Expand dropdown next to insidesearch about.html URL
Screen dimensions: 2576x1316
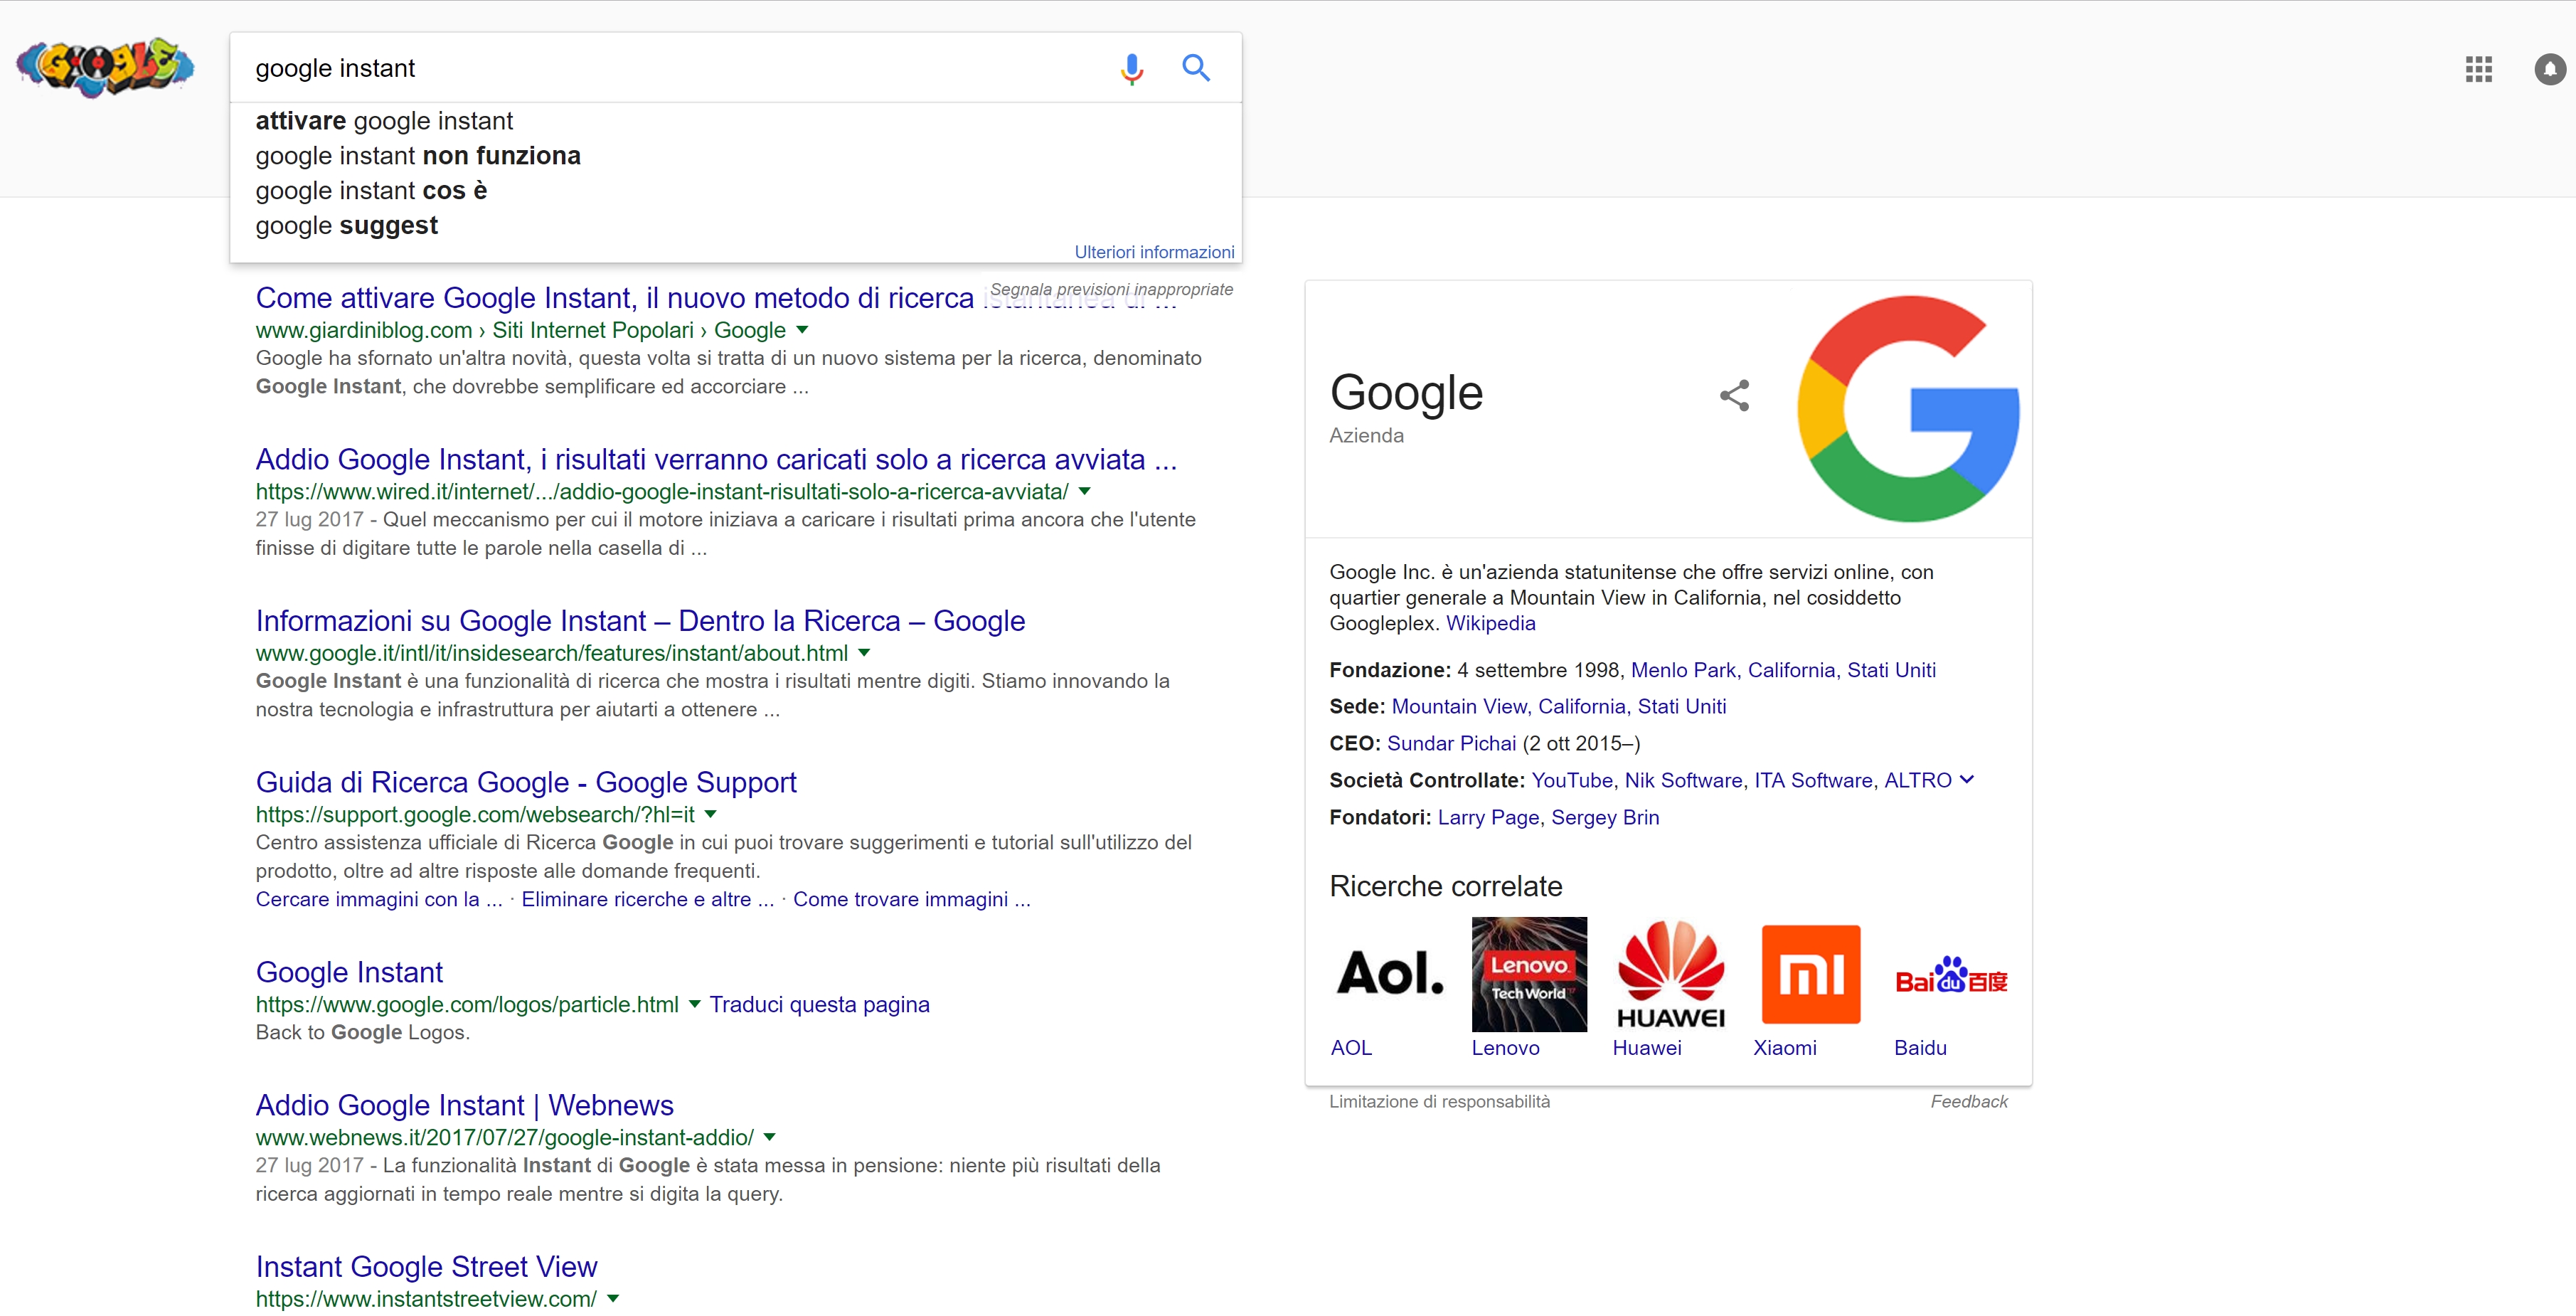pyautogui.click(x=864, y=653)
